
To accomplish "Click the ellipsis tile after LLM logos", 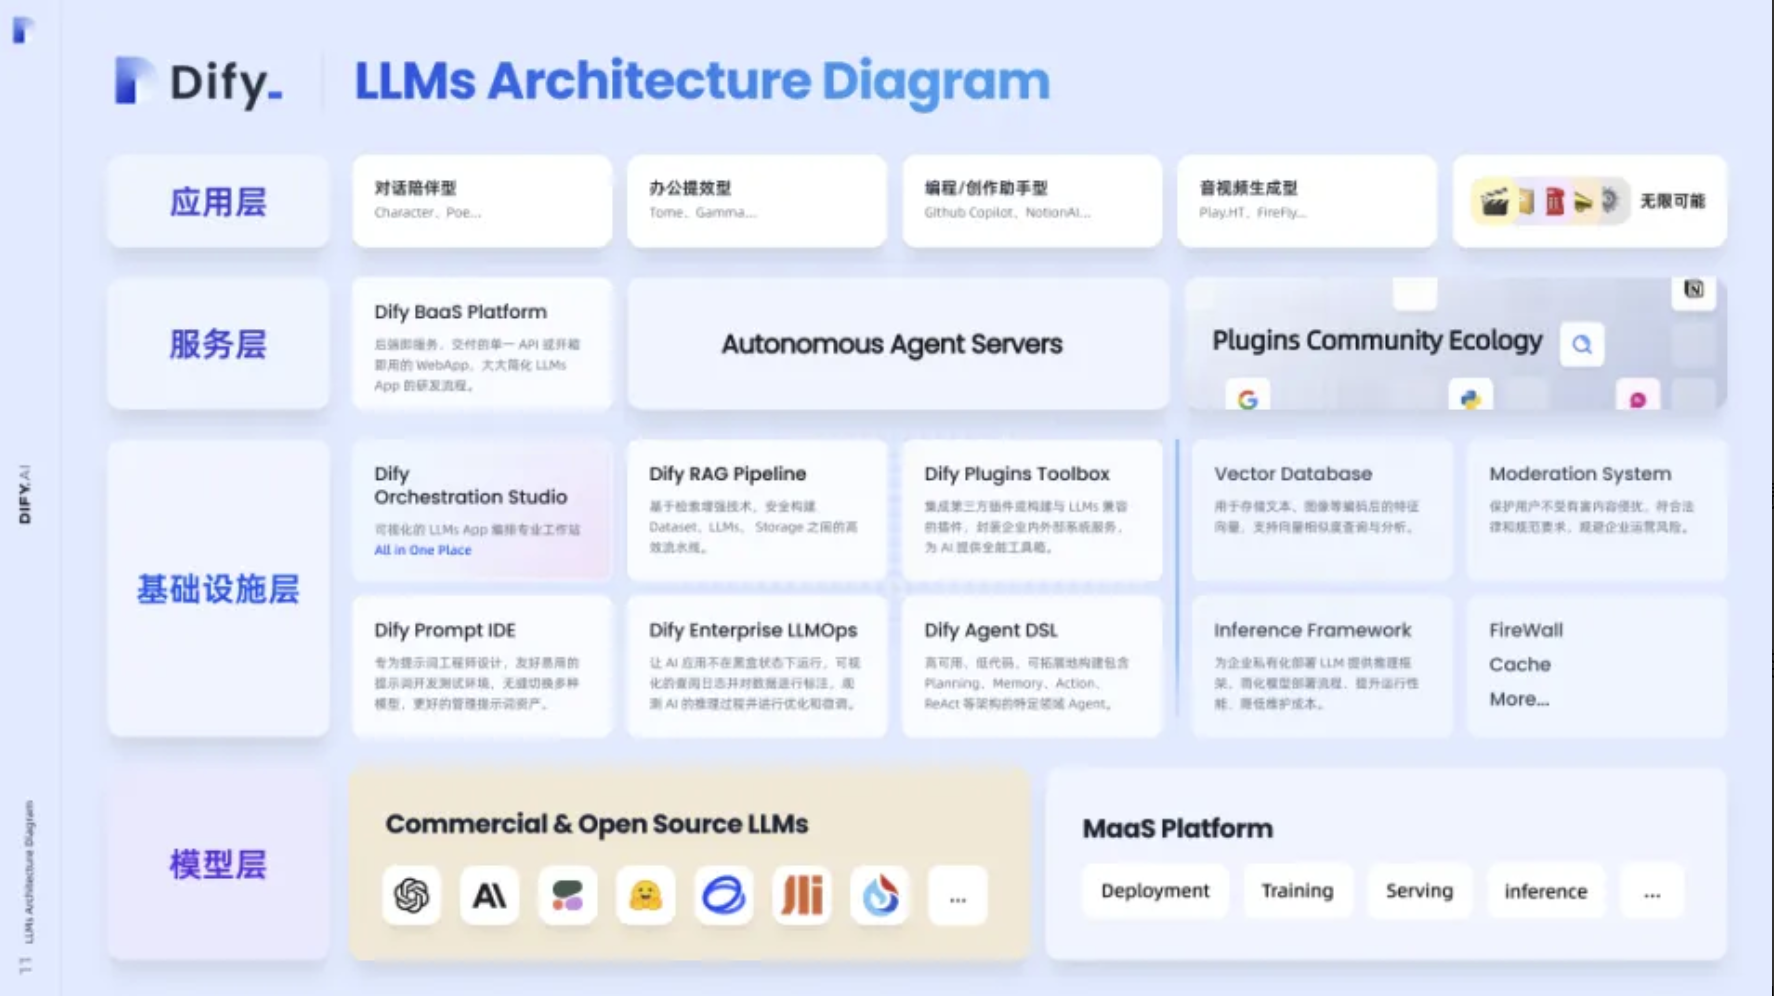I will click(x=958, y=895).
